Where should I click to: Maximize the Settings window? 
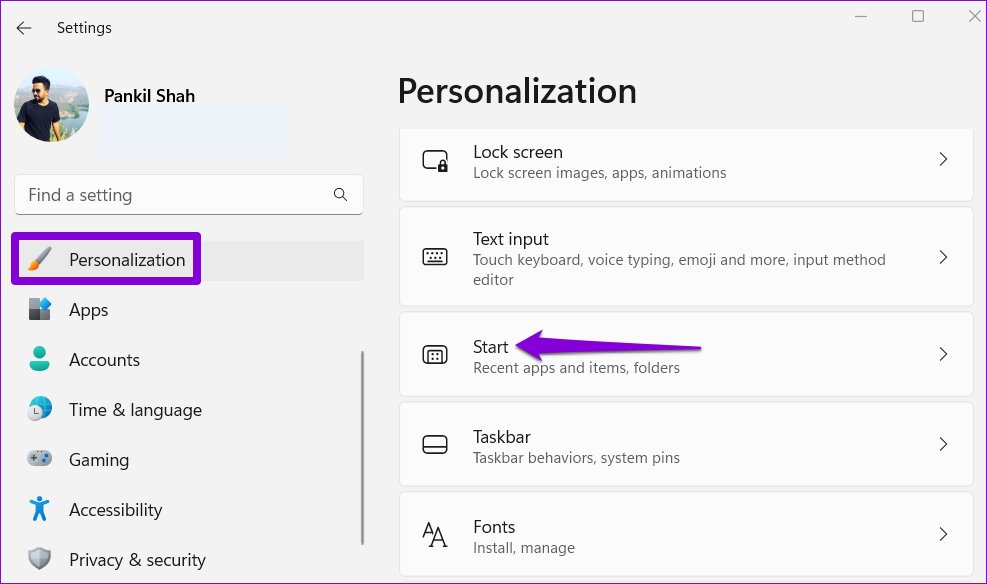pos(918,16)
